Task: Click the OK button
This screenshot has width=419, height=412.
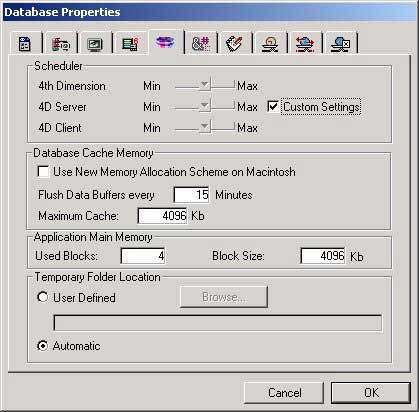Action: [371, 393]
